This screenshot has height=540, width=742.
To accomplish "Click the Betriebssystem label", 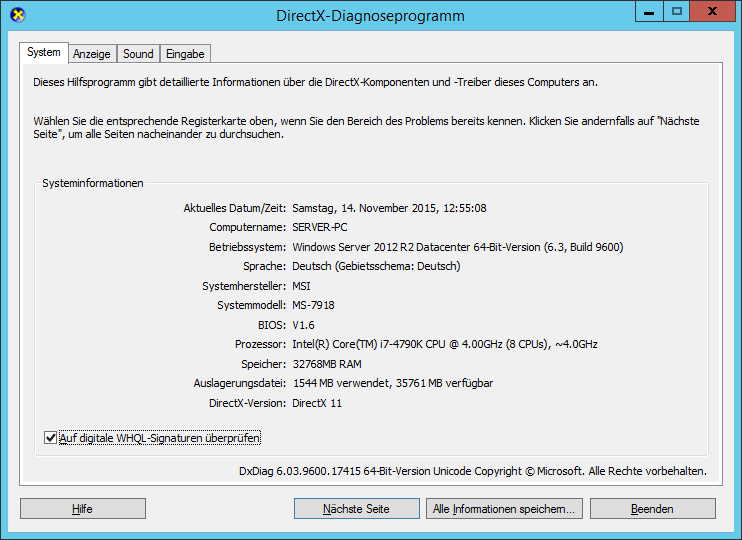I will [x=247, y=247].
